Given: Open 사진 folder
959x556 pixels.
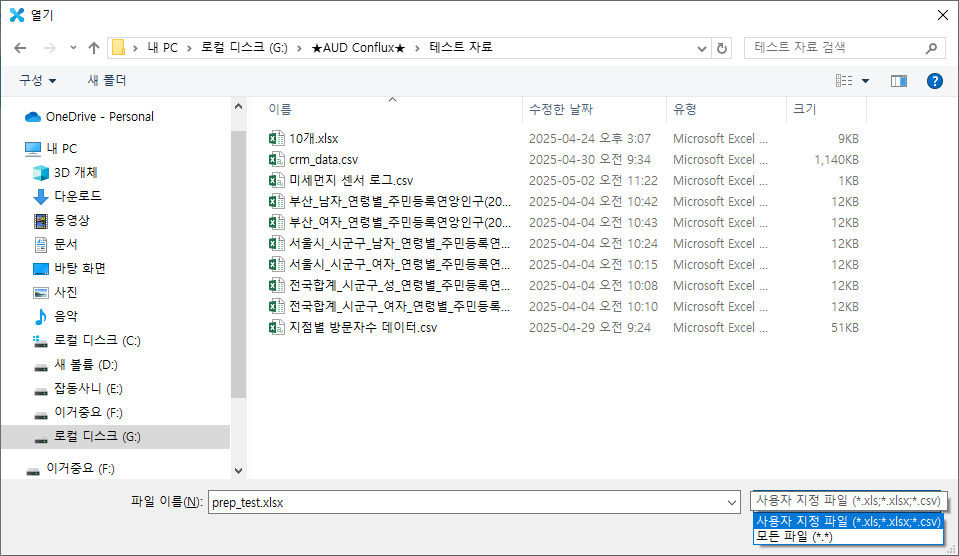Looking at the screenshot, I should coord(54,292).
